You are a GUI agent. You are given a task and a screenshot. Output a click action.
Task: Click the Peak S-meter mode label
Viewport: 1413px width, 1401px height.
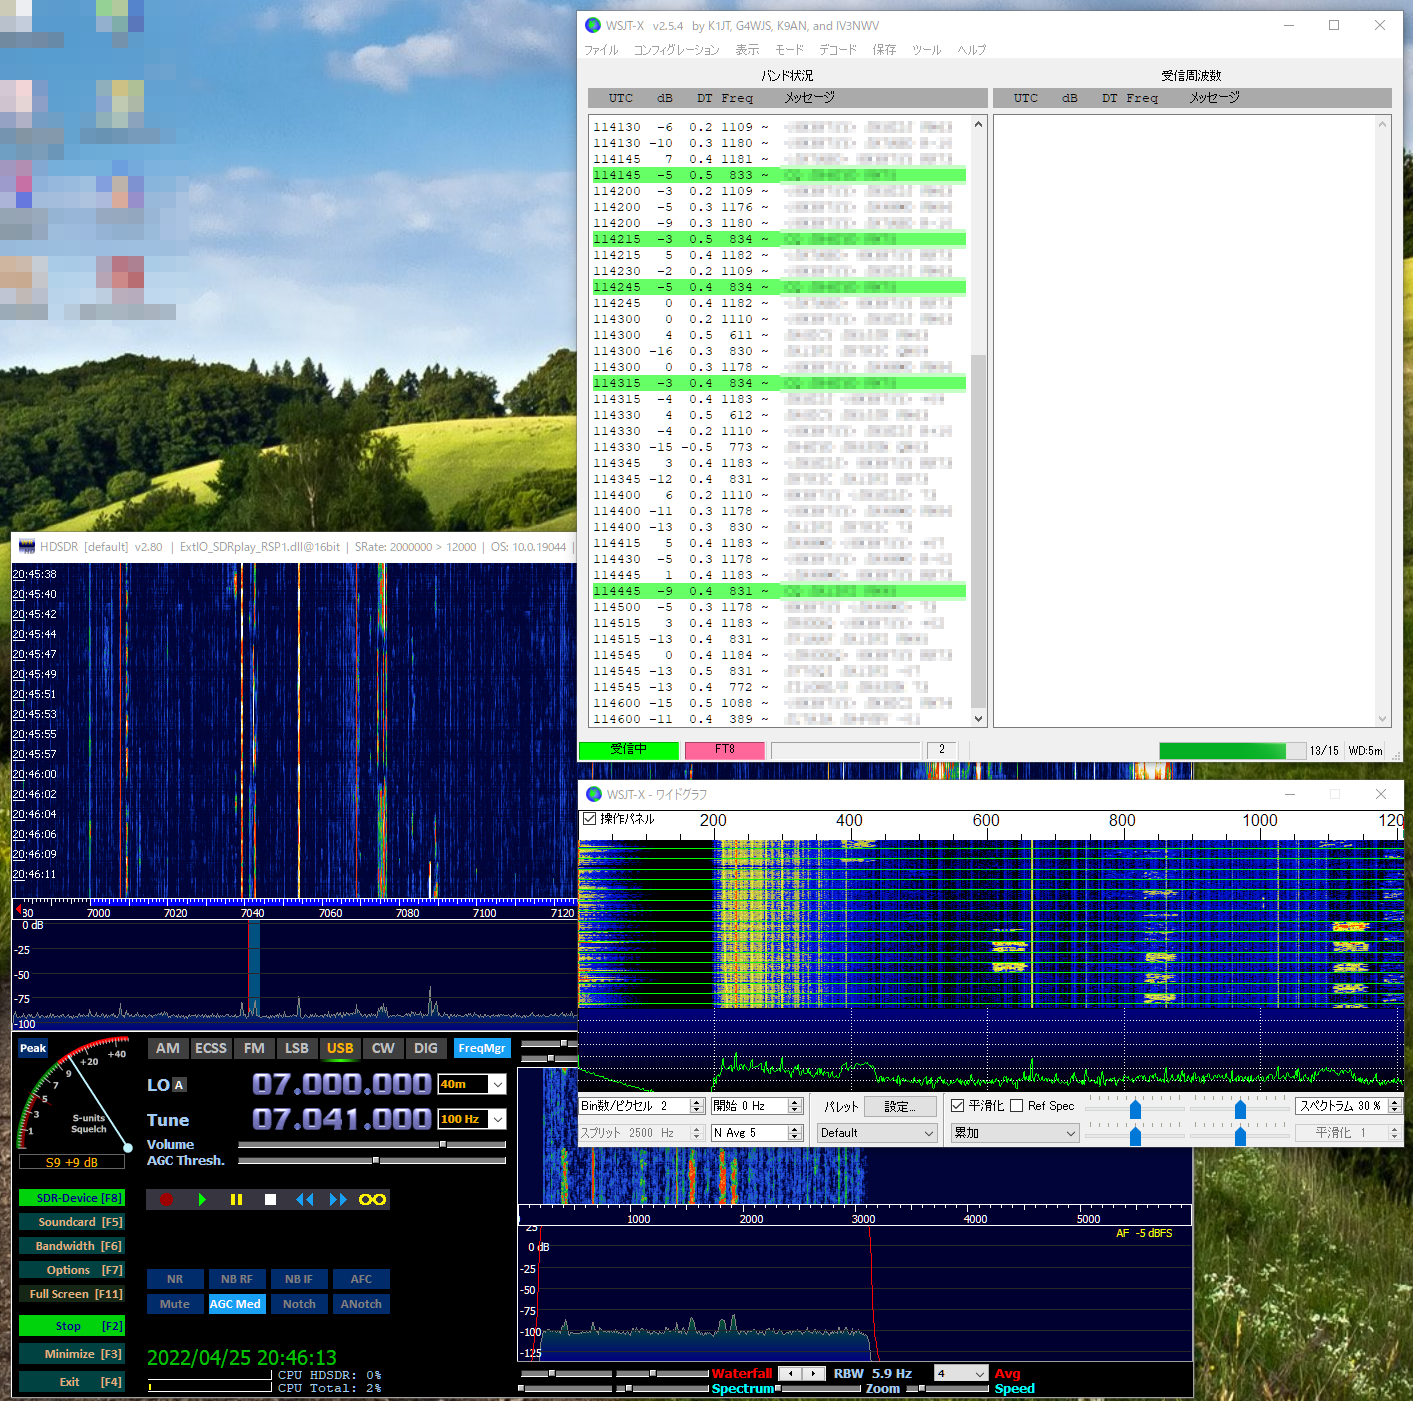tap(33, 1048)
